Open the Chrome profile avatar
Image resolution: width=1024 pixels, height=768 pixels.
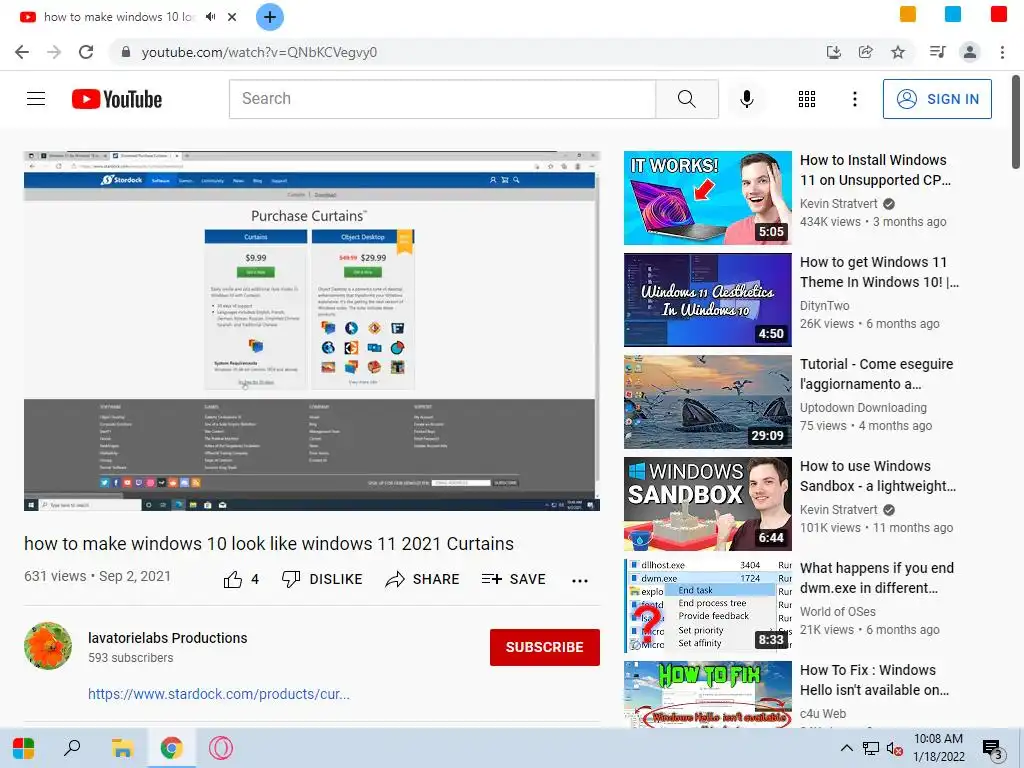pos(970,52)
